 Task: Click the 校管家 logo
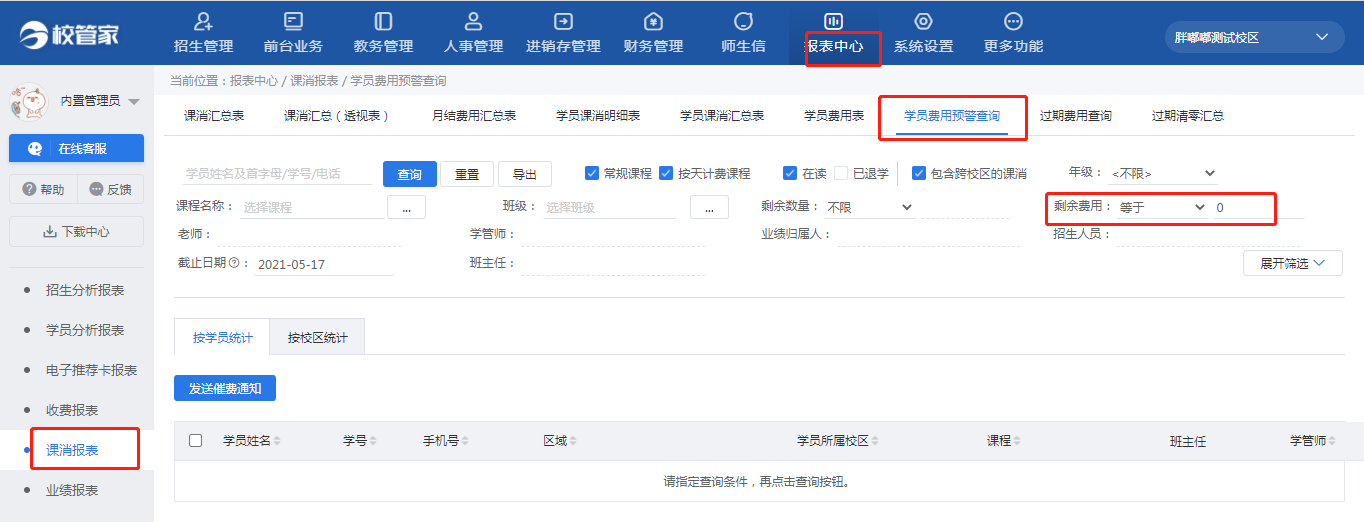69,36
